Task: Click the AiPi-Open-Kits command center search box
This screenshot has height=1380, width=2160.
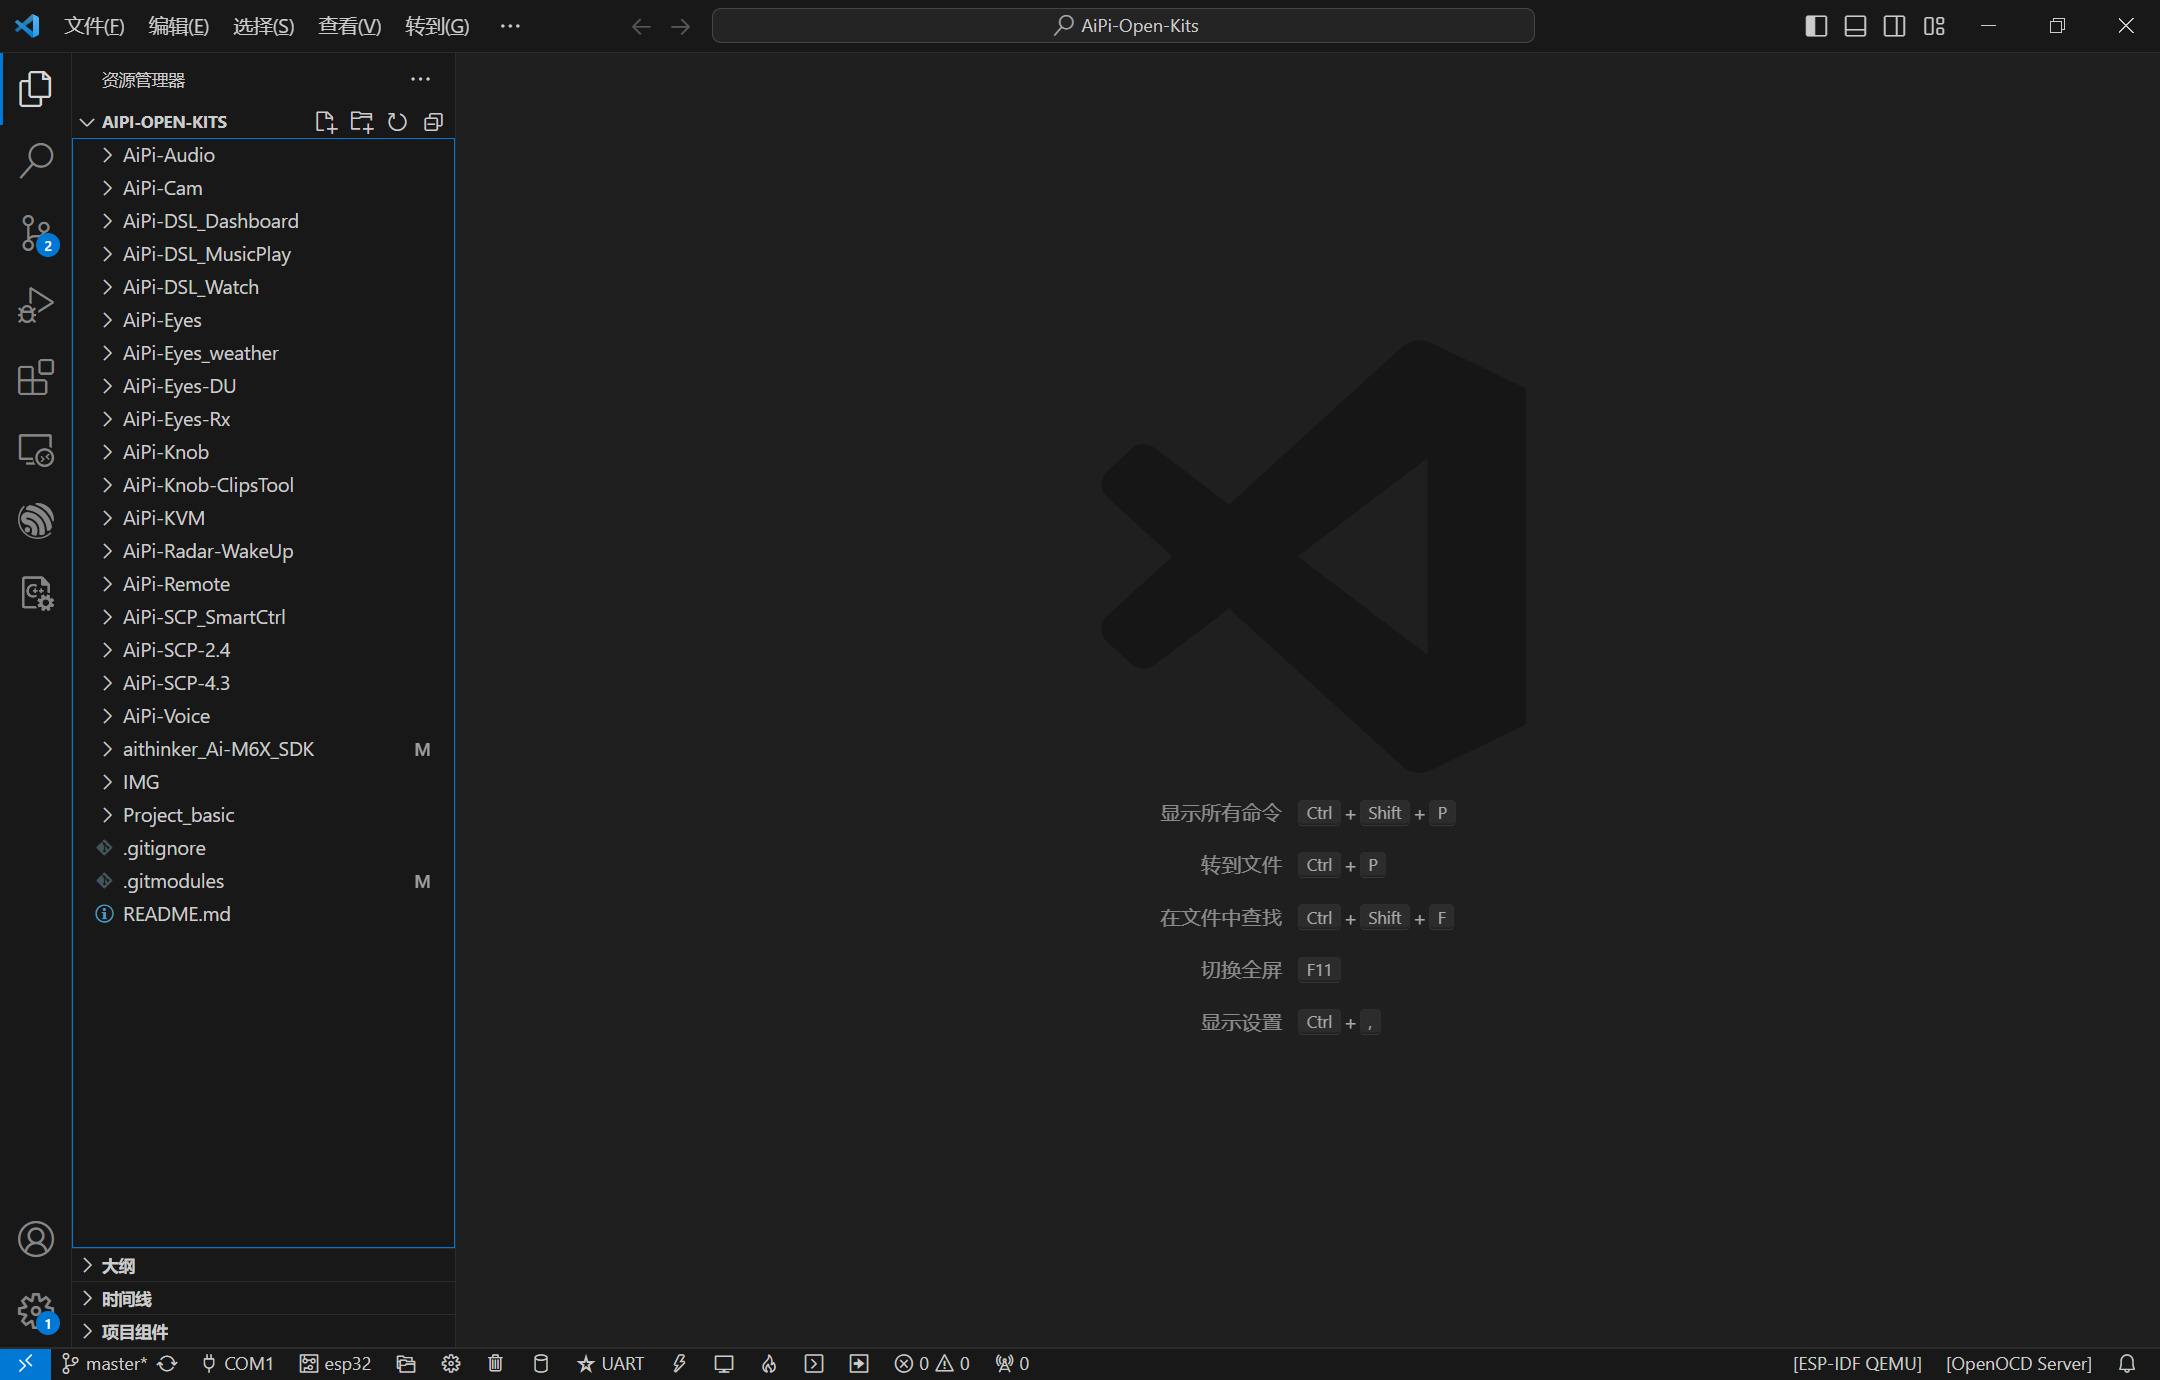Action: tap(1123, 26)
